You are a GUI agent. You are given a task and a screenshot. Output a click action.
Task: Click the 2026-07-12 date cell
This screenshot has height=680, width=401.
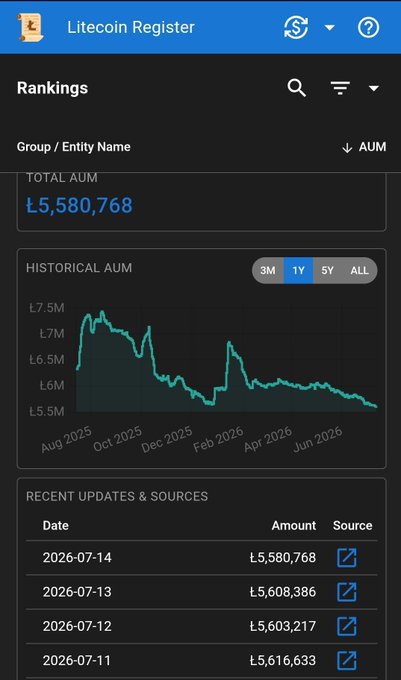[77, 626]
